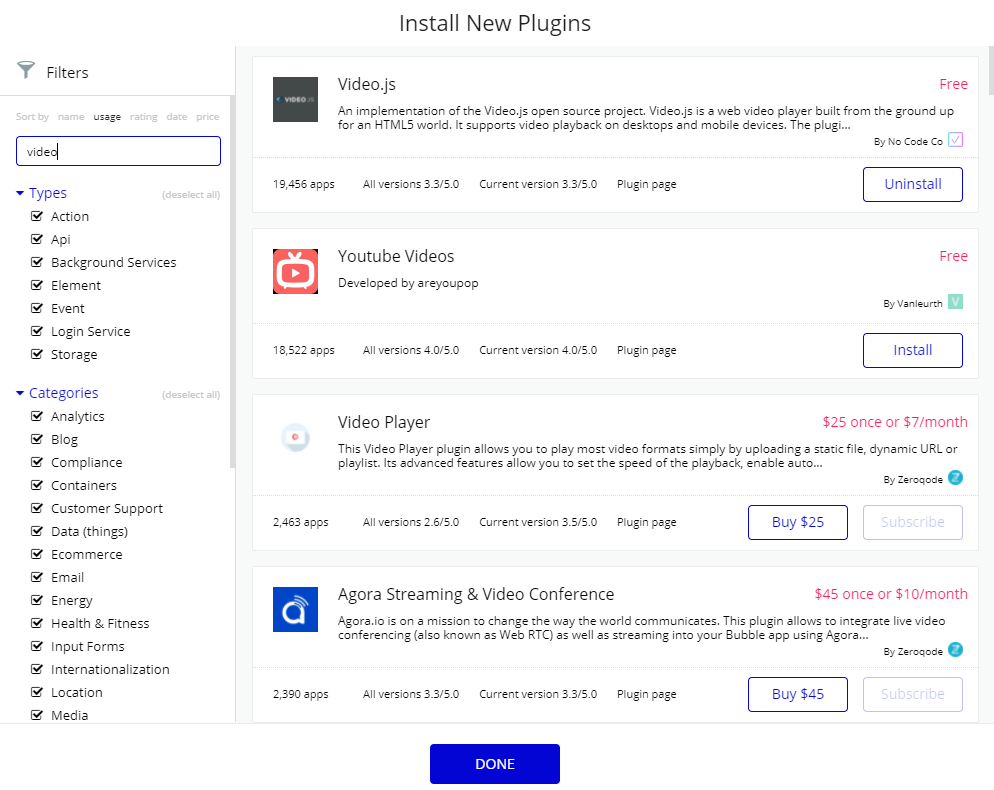The width and height of the screenshot is (994, 790).
Task: Sort plugins by date
Action: [x=177, y=117]
